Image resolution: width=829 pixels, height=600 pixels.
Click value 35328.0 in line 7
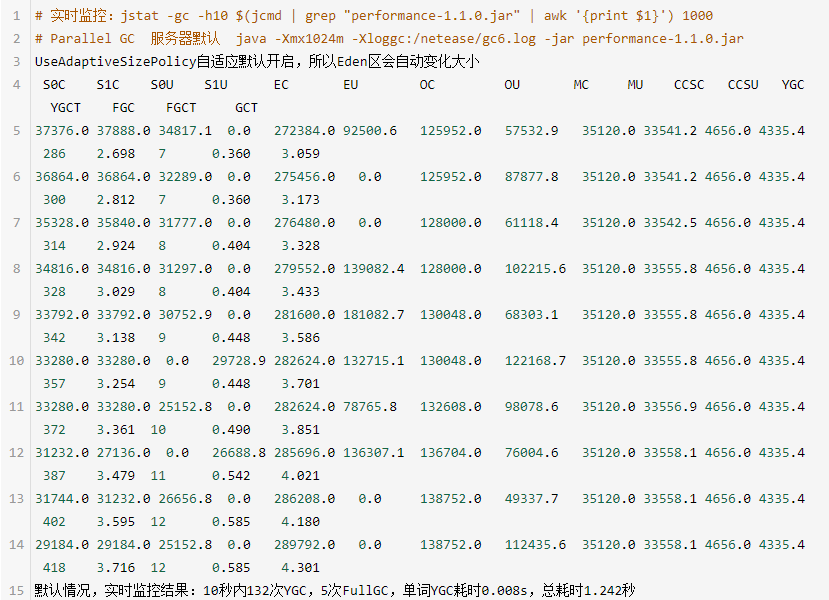[62, 223]
